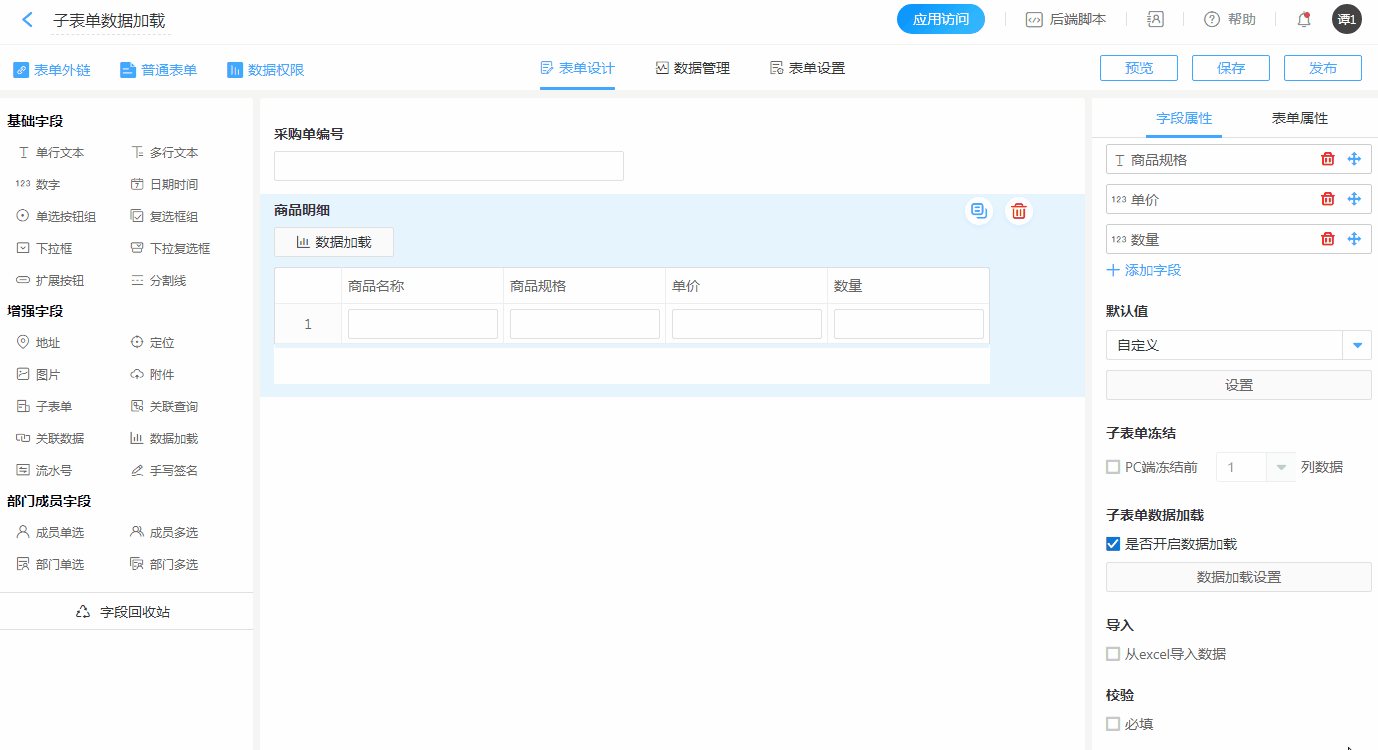Open the 数据管理 tab
Image resolution: width=1378 pixels, height=750 pixels.
click(x=692, y=68)
